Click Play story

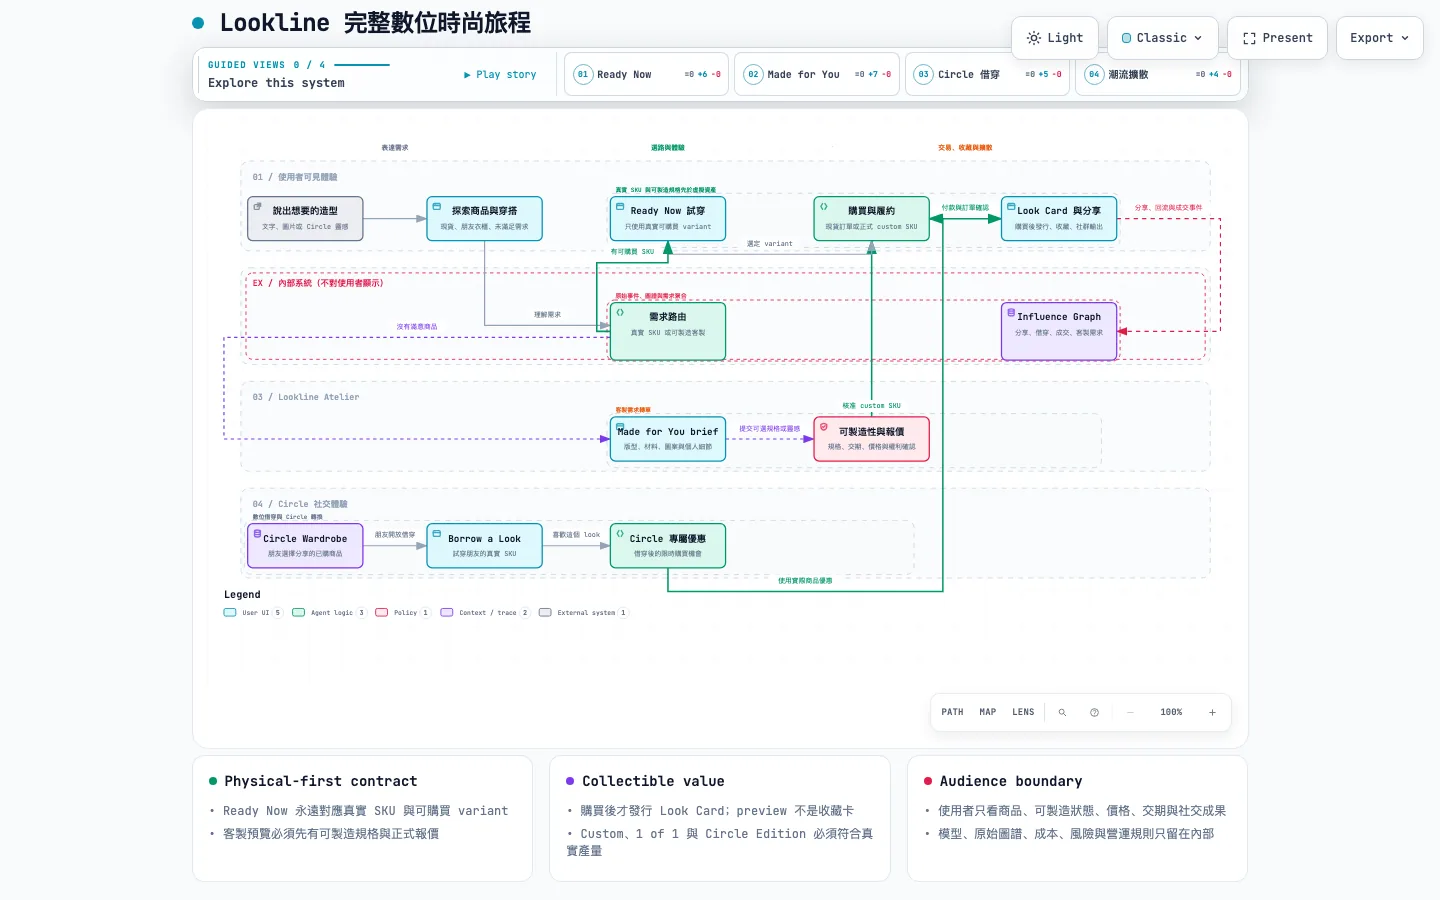(x=500, y=74)
